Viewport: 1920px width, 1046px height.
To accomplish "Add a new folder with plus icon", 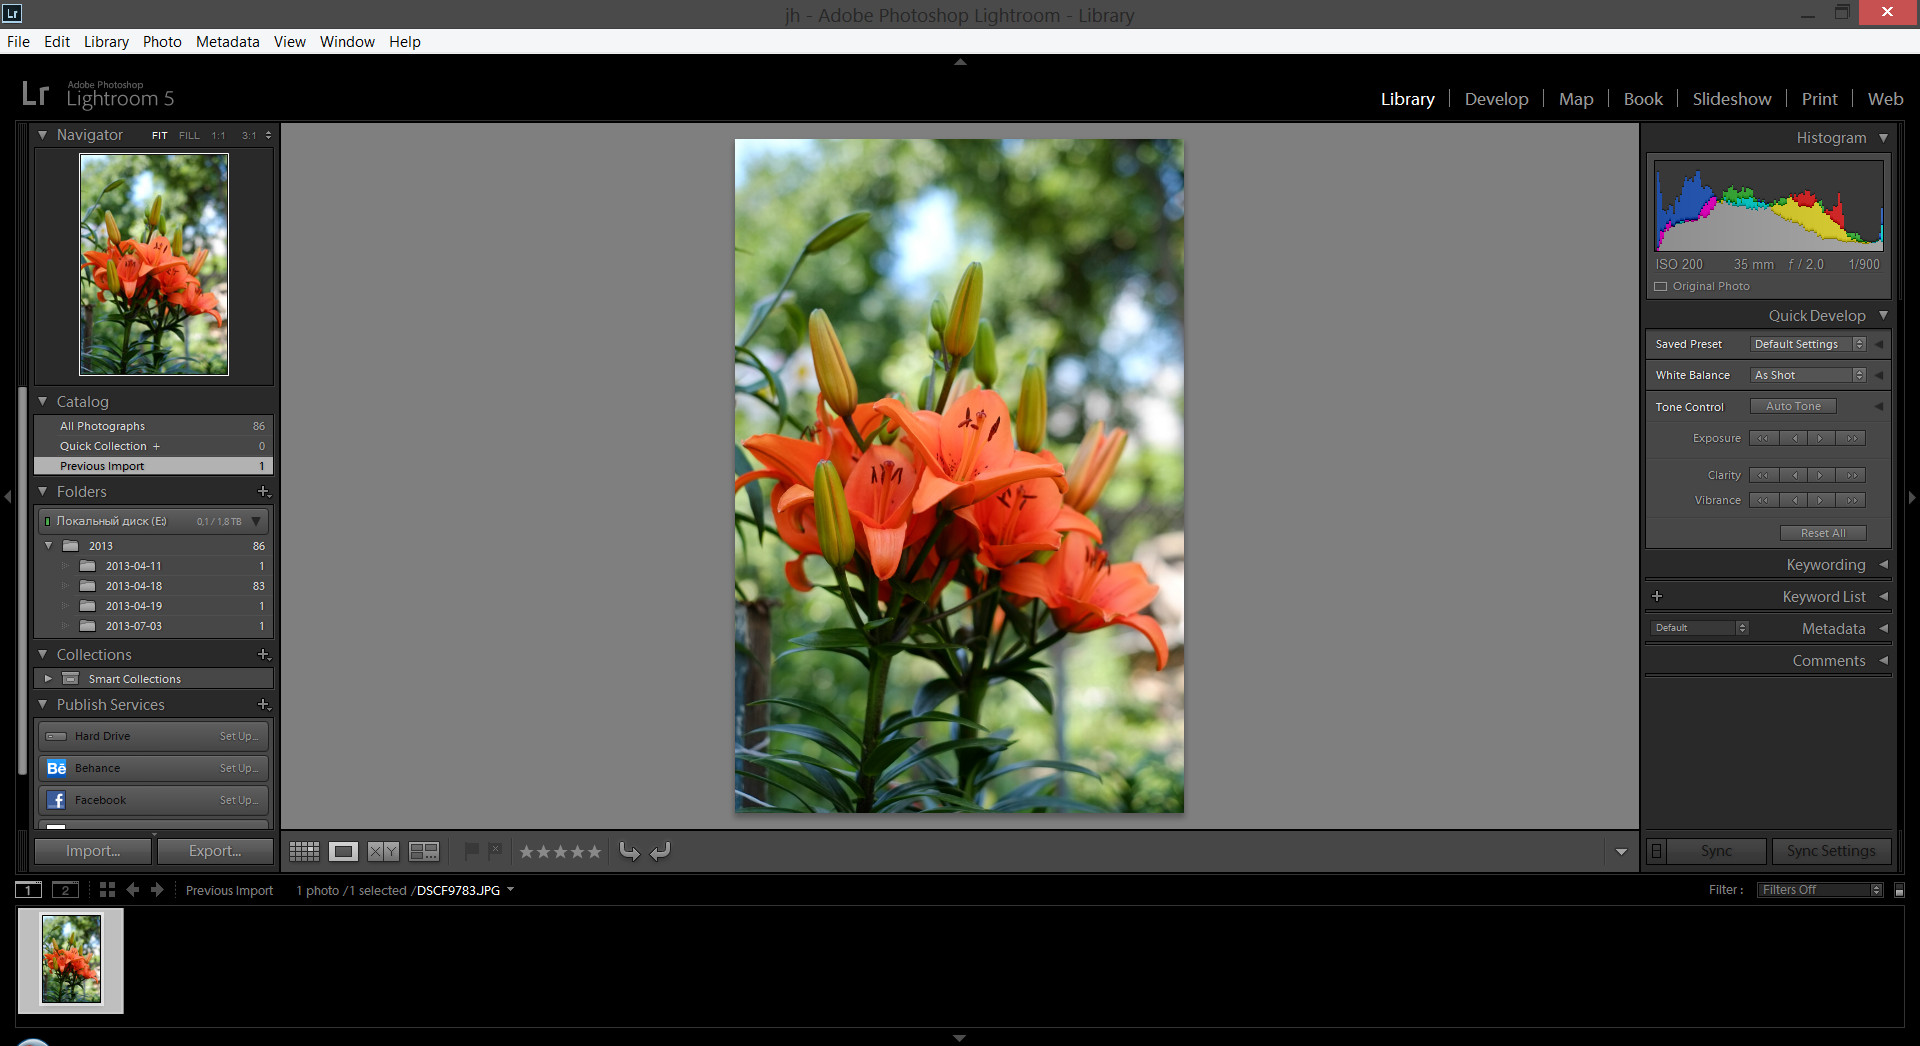I will tap(264, 491).
